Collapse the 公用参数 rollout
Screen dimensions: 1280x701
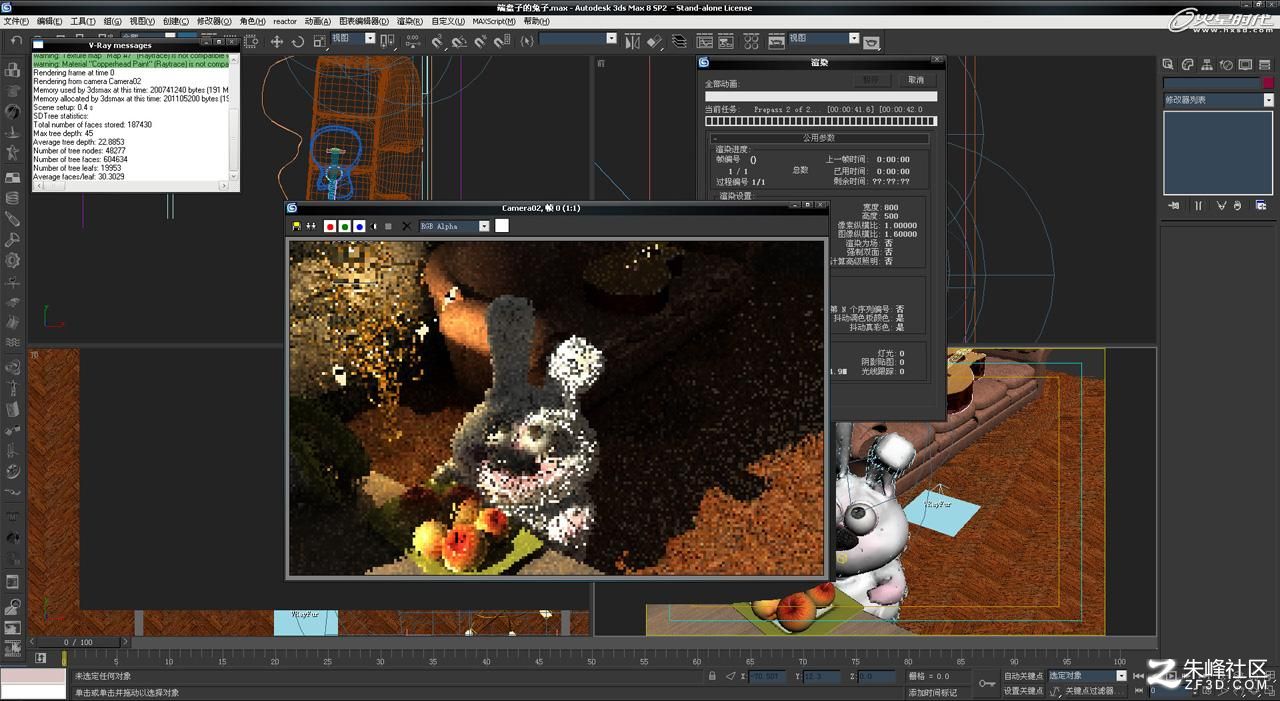click(819, 138)
